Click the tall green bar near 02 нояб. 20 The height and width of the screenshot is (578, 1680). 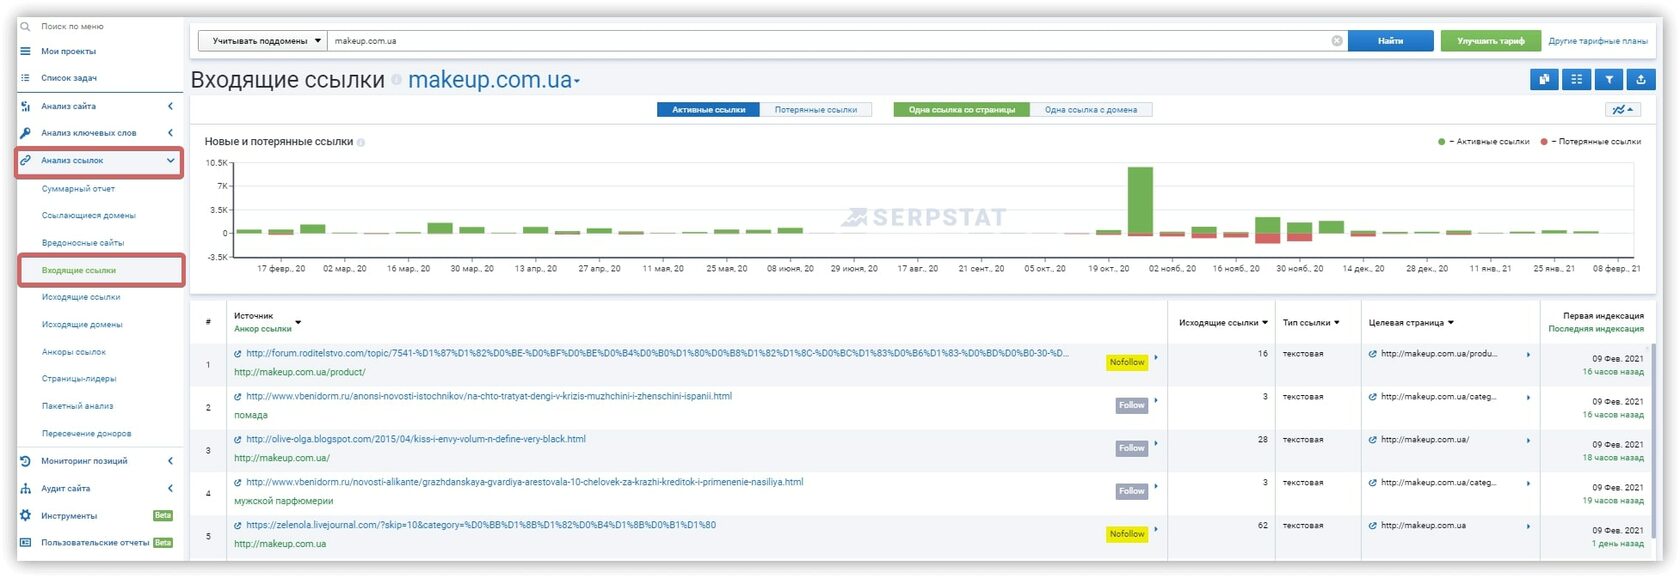click(x=1140, y=200)
